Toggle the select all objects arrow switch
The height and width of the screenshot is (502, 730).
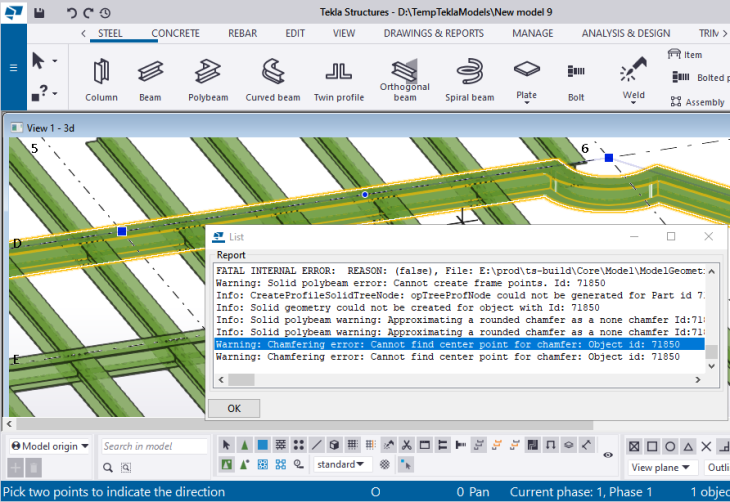click(x=226, y=445)
